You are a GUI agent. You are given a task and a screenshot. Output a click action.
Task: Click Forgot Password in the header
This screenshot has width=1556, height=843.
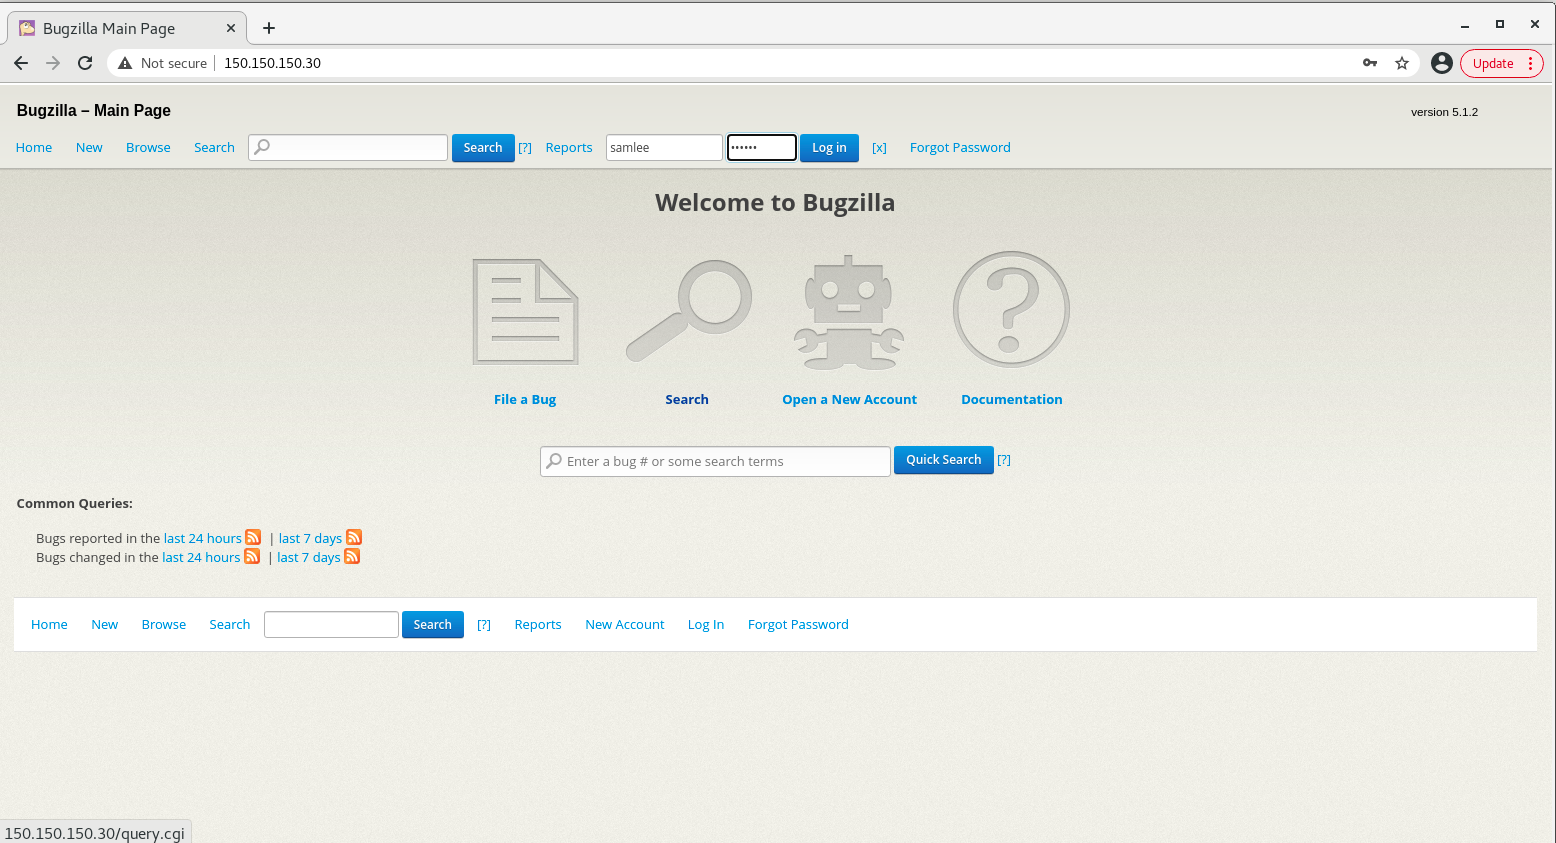coord(960,147)
